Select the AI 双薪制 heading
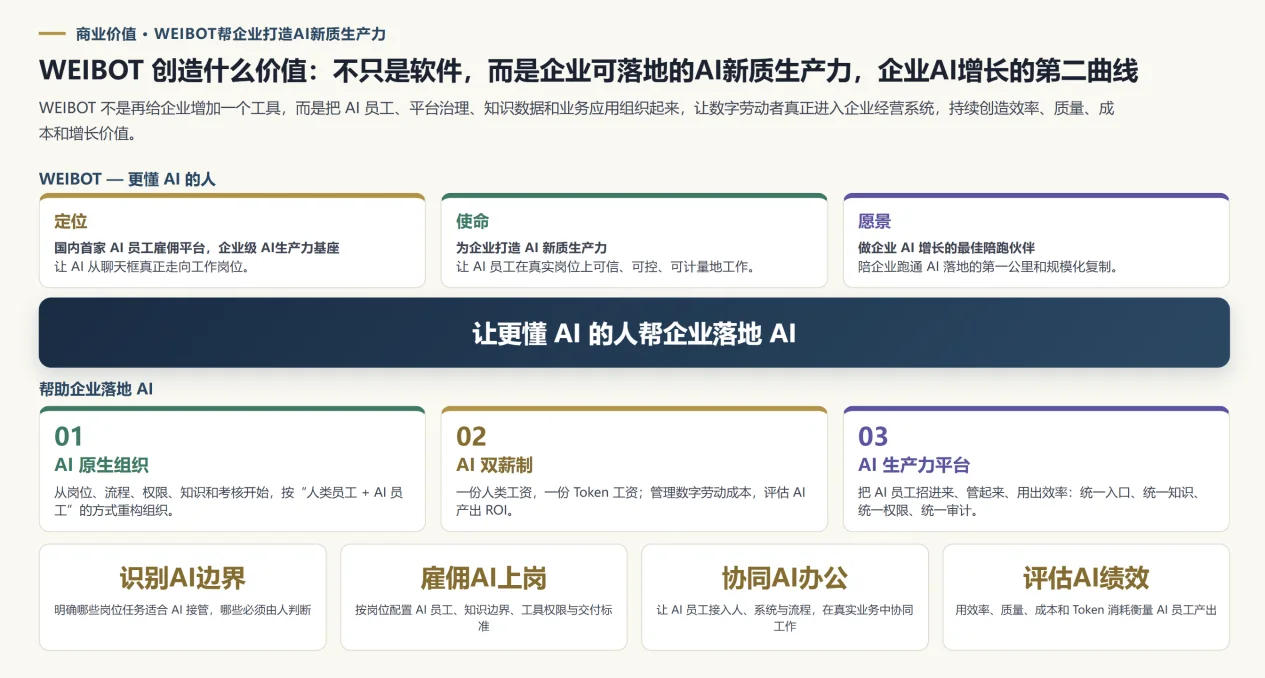This screenshot has width=1265, height=678. tap(494, 465)
